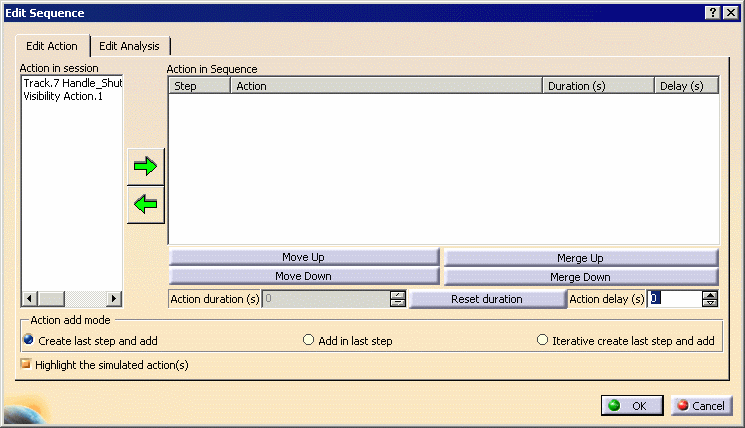Viewport: 745px width, 428px height.
Task: Click the Cancel button
Action: pos(701,406)
